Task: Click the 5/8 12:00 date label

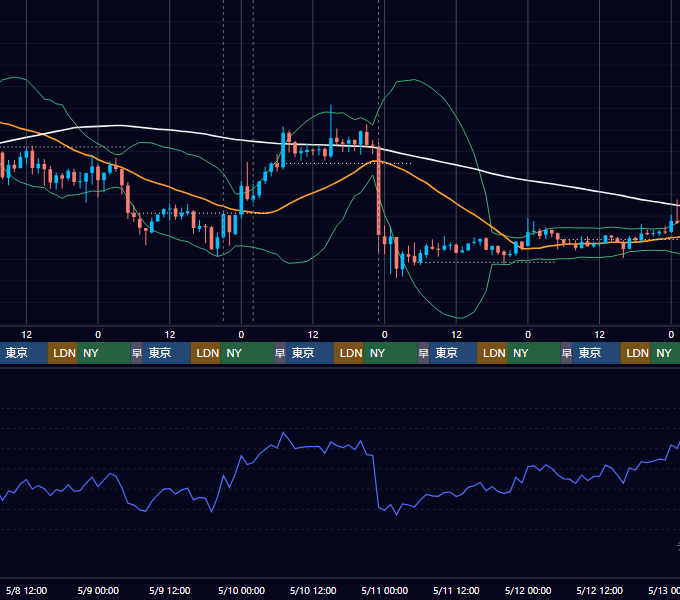Action: tap(26, 590)
